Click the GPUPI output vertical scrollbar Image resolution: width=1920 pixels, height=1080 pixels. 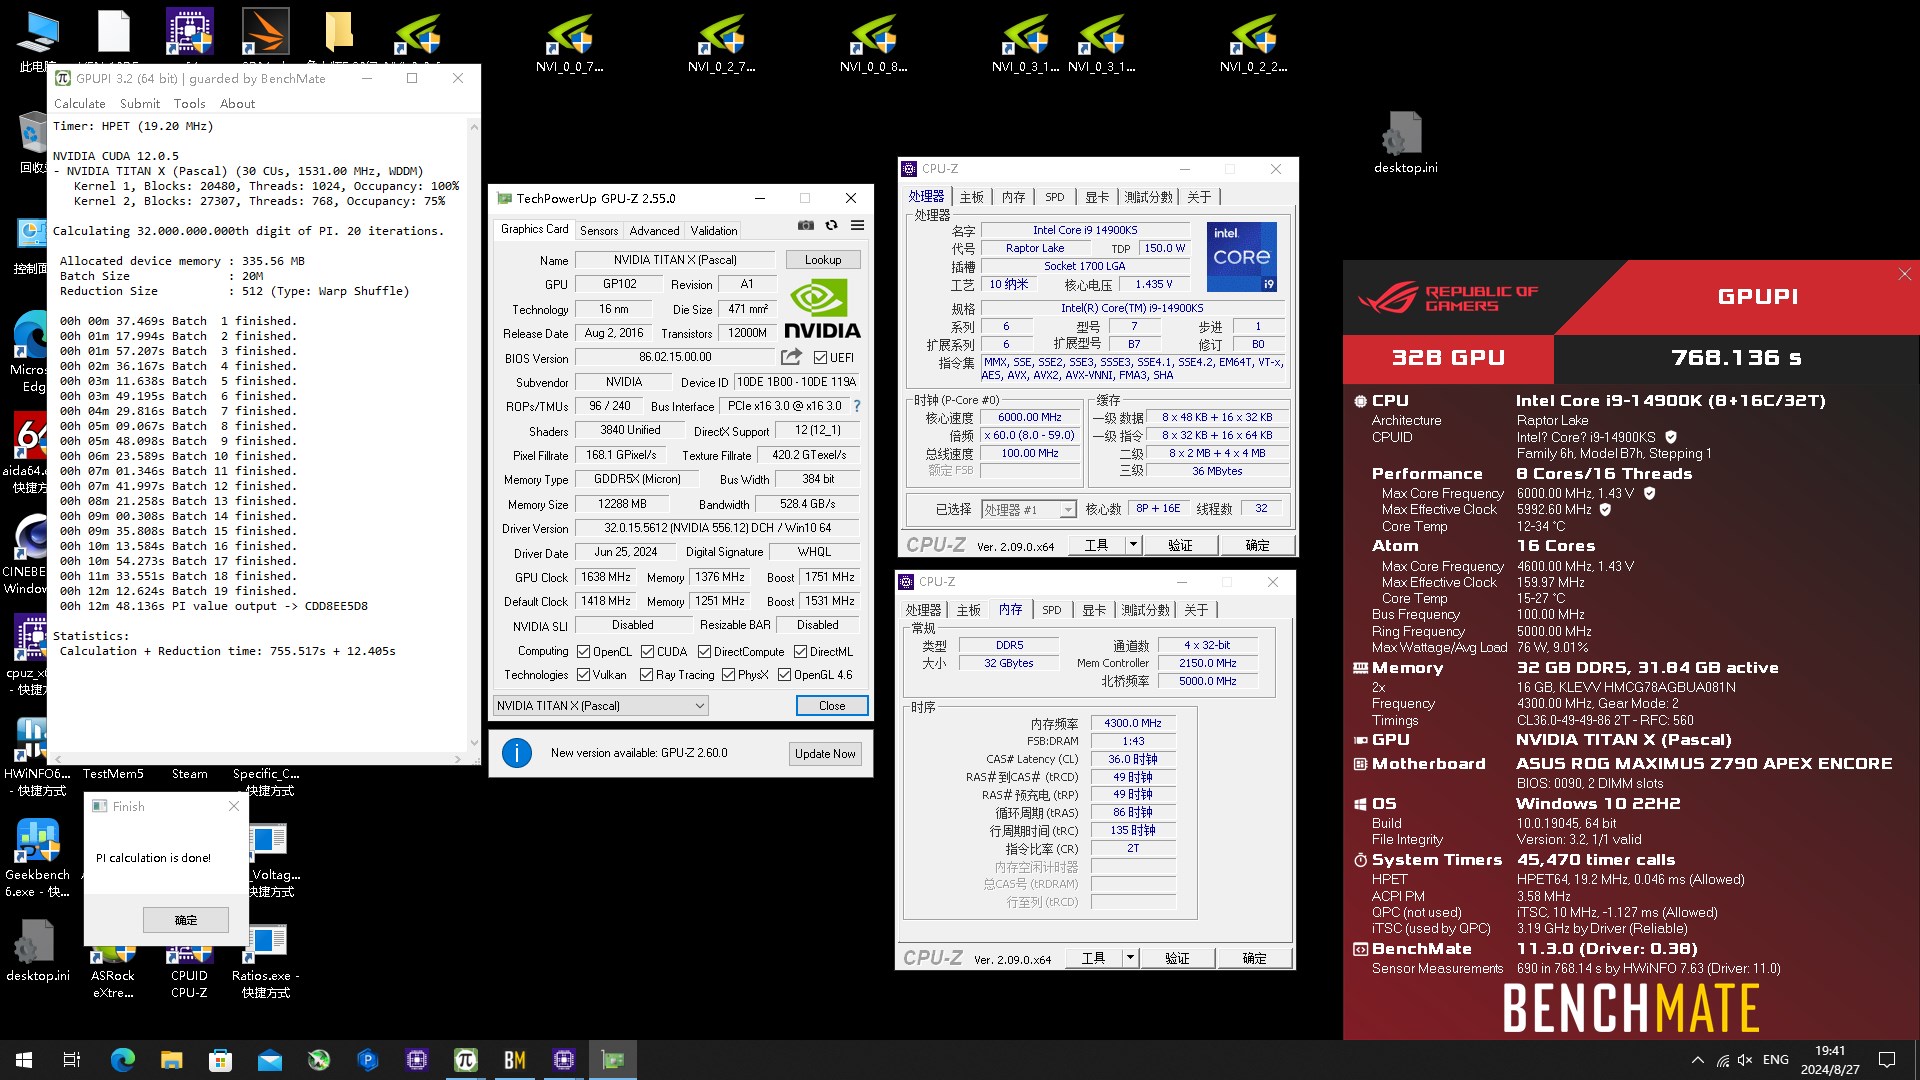click(x=474, y=435)
